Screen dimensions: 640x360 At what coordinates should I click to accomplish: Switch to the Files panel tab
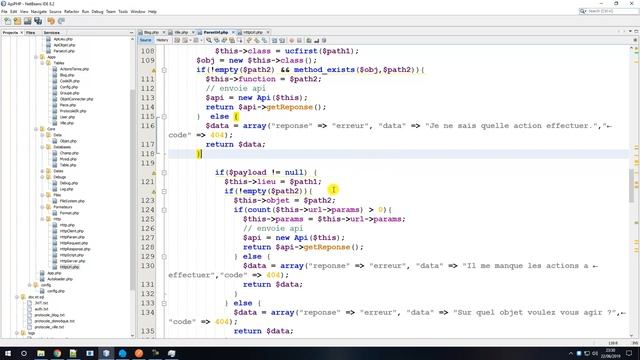tap(31, 32)
